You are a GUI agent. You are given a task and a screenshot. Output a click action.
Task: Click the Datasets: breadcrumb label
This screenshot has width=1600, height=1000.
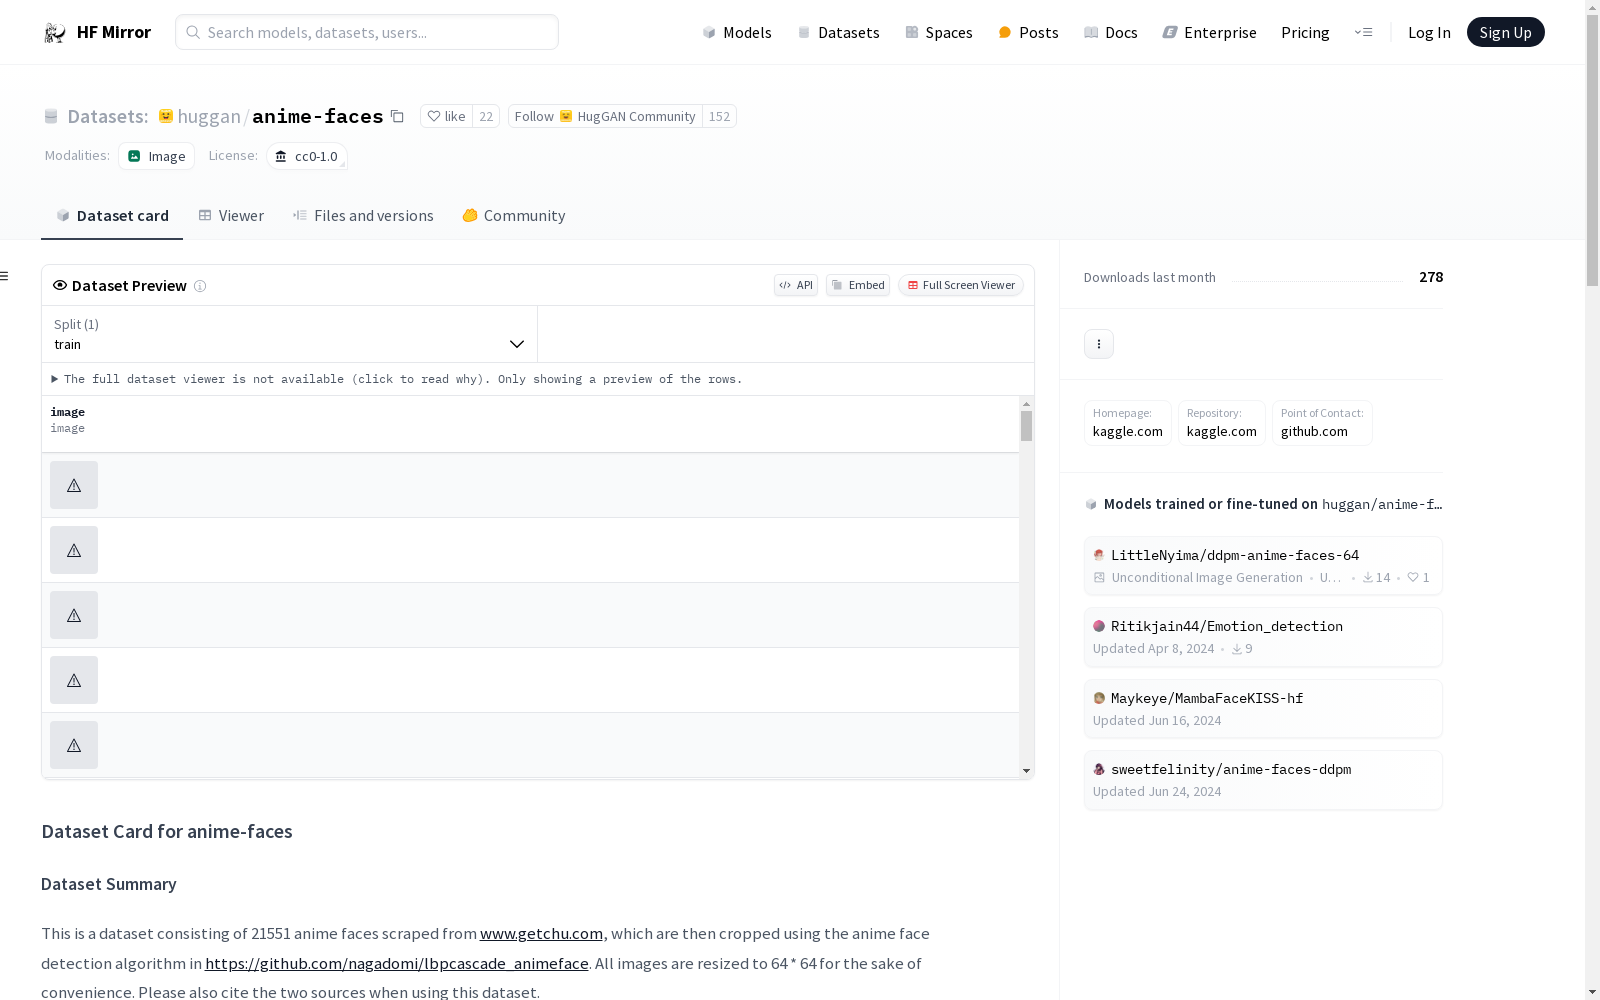tap(108, 116)
